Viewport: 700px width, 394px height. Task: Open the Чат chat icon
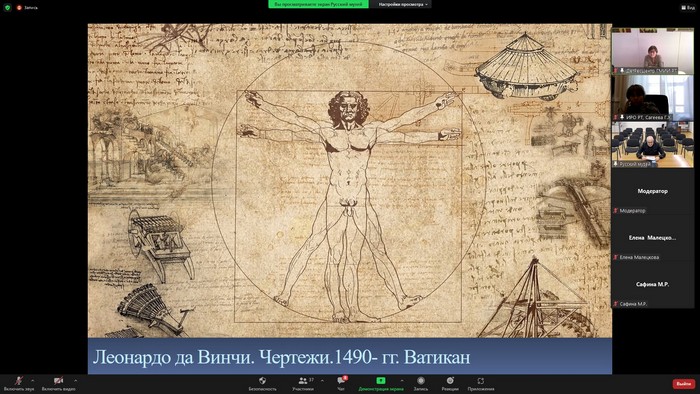coord(342,383)
